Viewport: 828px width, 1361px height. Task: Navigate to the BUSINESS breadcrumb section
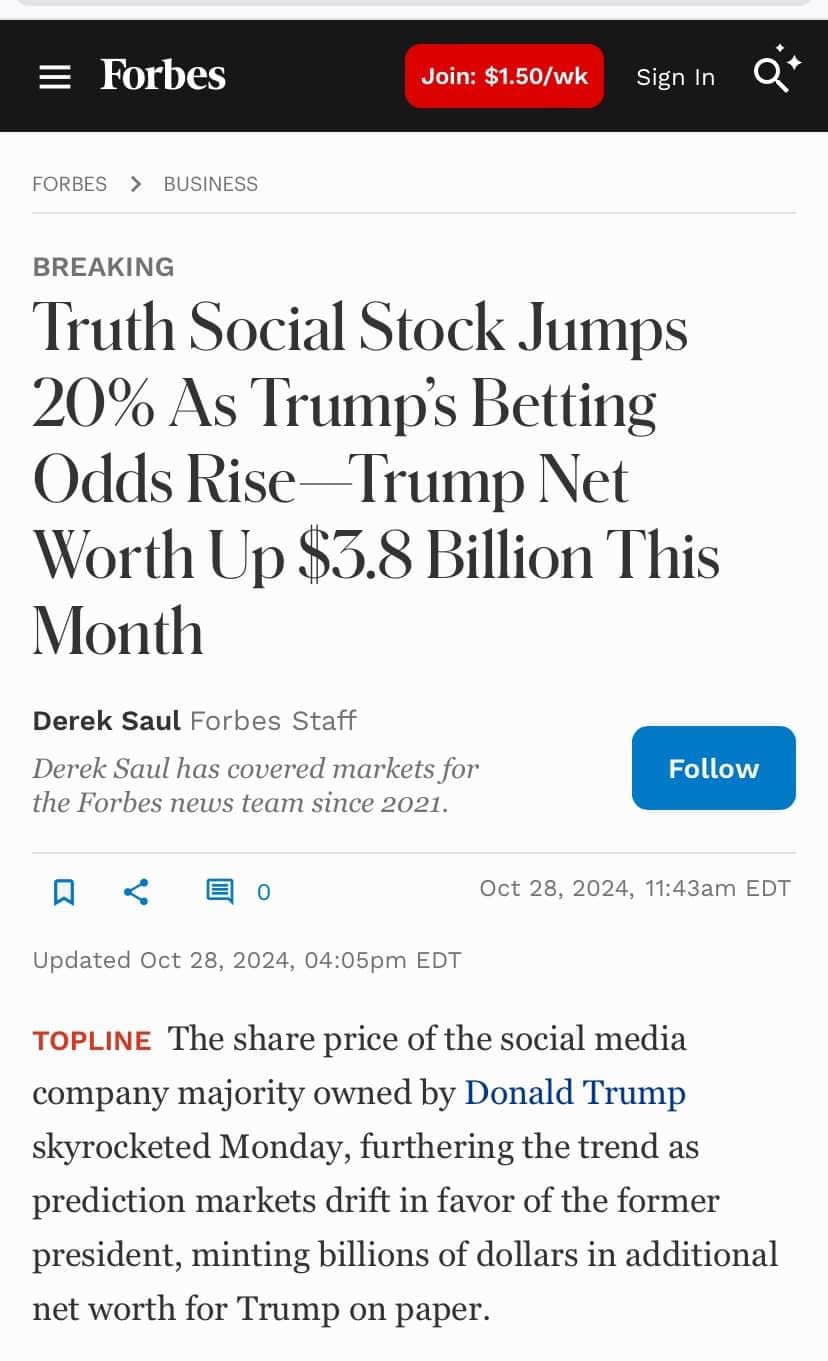coord(210,184)
